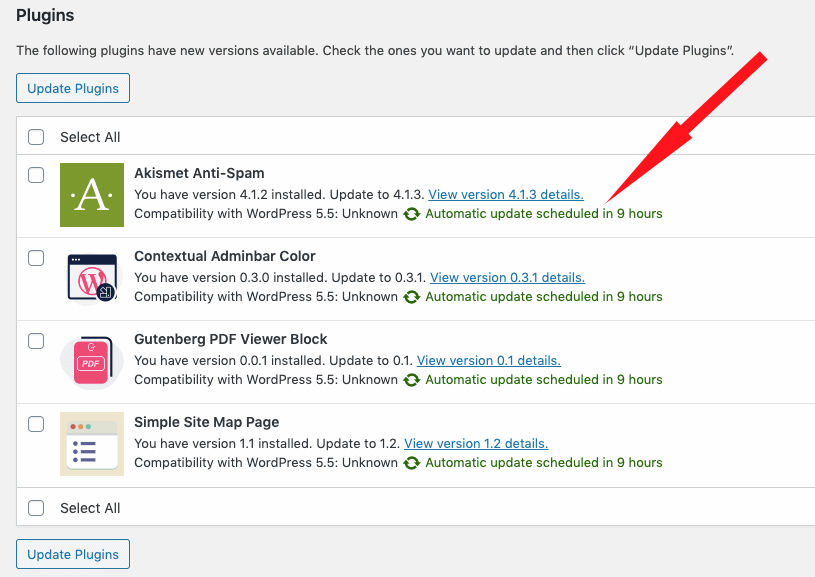Tick the Contextual Adminbar Color checkbox
815x577 pixels.
pos(36,258)
